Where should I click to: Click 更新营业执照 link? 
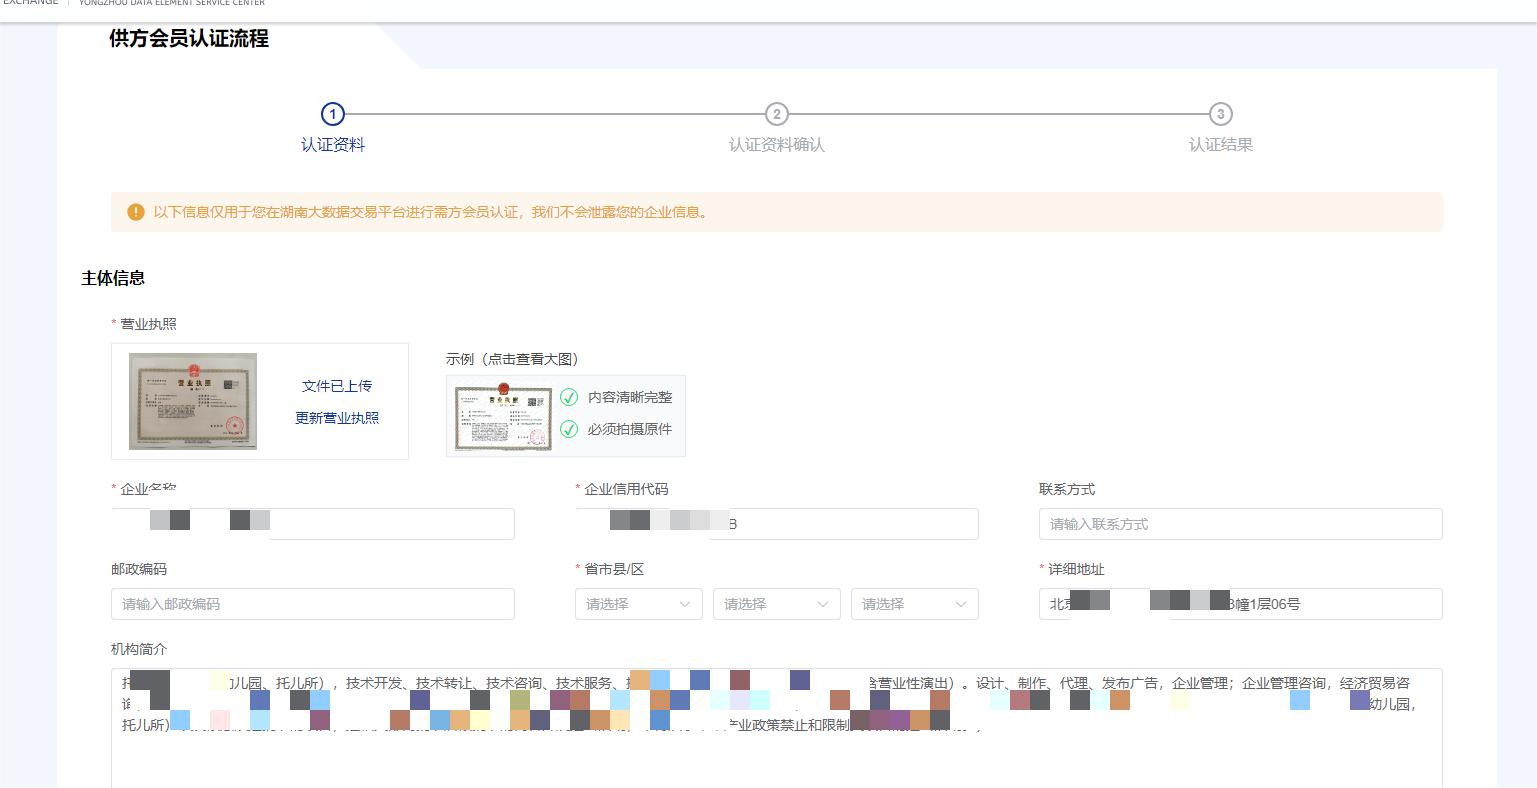pos(337,418)
